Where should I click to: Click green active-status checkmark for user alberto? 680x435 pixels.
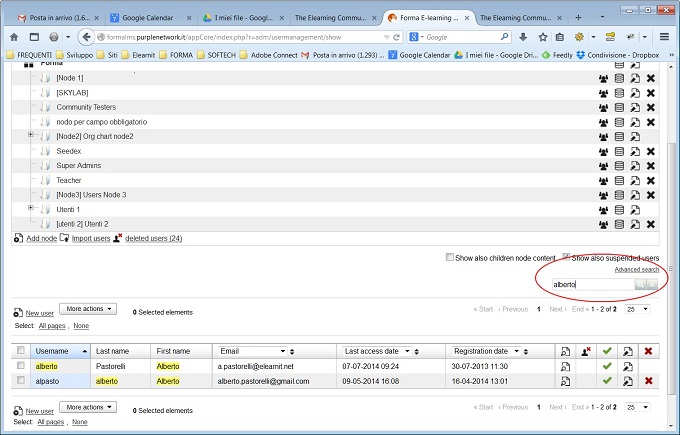tap(606, 367)
